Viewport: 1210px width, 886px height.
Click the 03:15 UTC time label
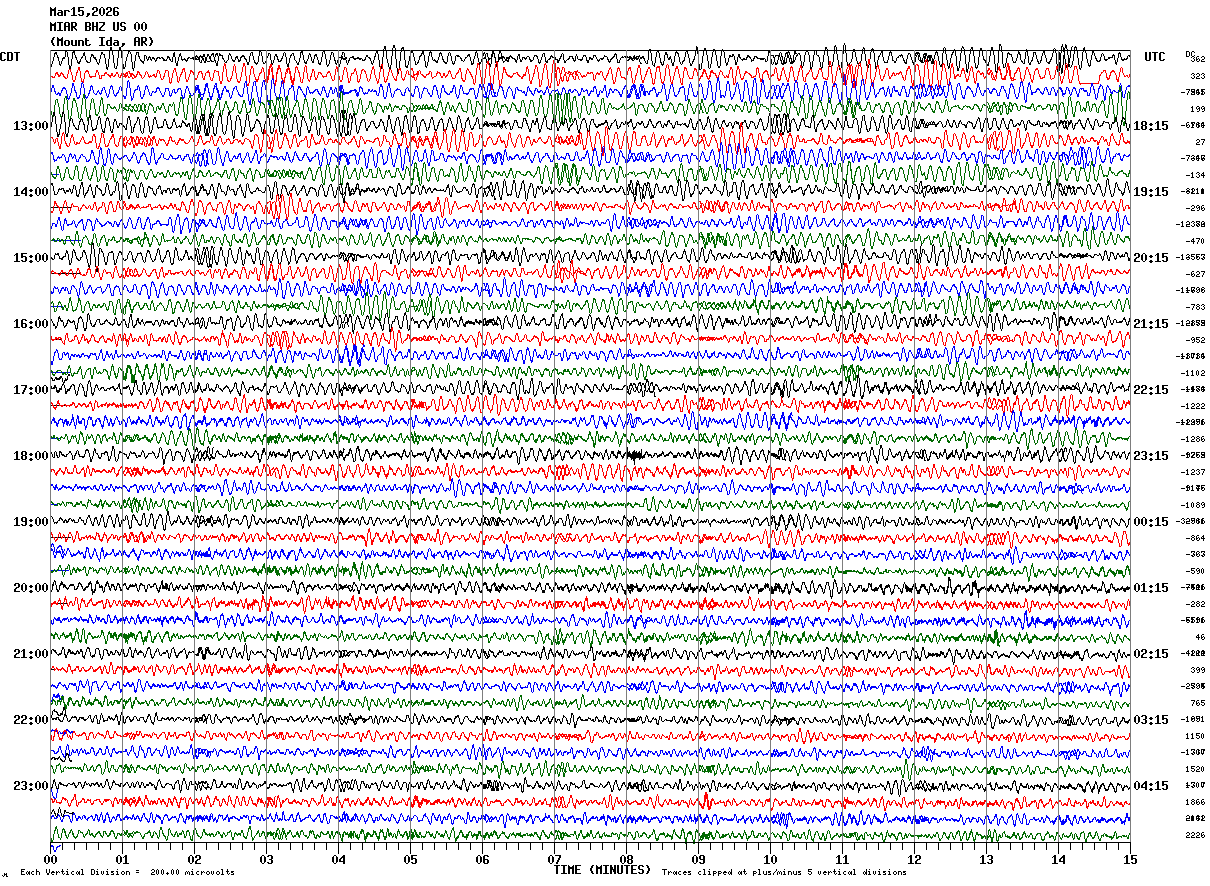pyautogui.click(x=1151, y=720)
